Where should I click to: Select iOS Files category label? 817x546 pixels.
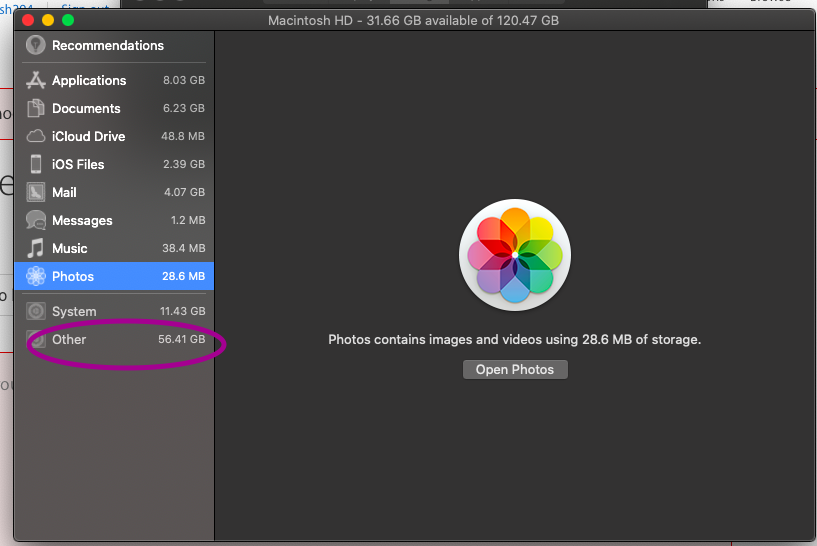point(78,164)
